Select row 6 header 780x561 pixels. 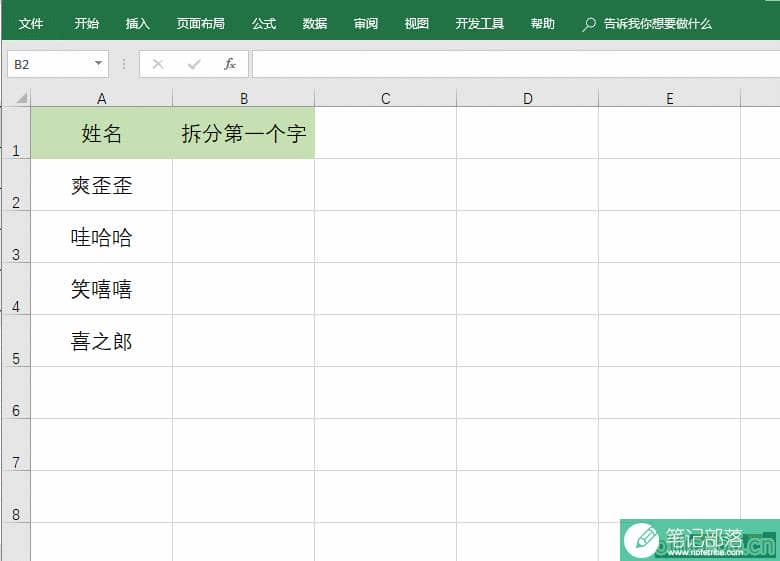16,393
